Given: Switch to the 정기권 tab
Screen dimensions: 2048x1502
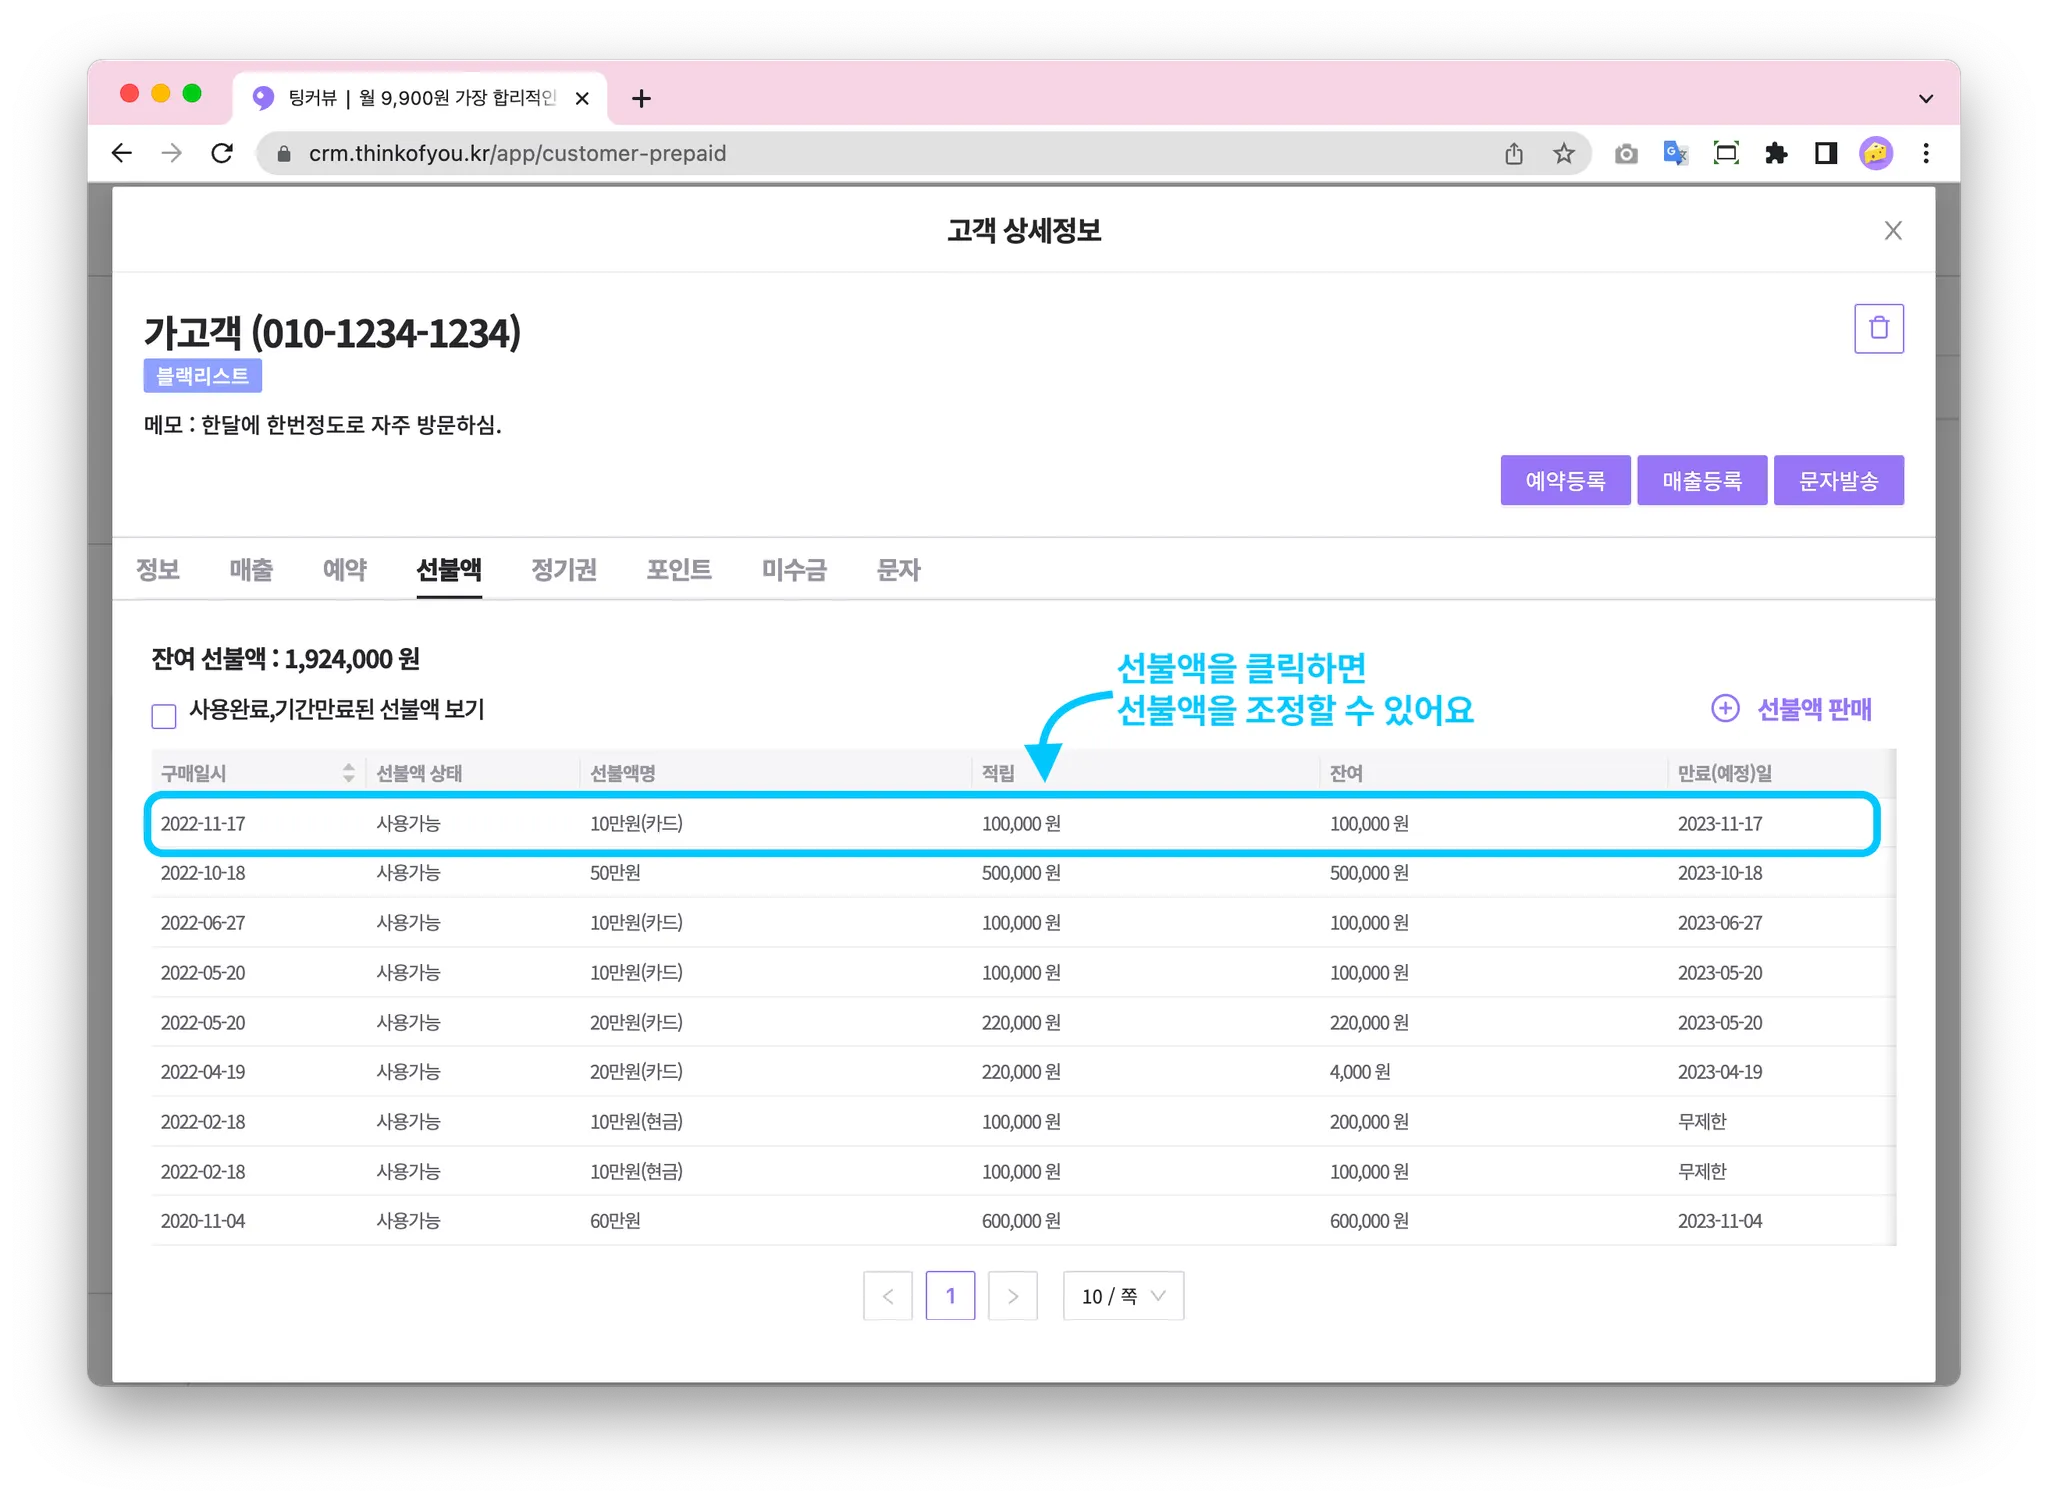Looking at the screenshot, I should pyautogui.click(x=563, y=570).
